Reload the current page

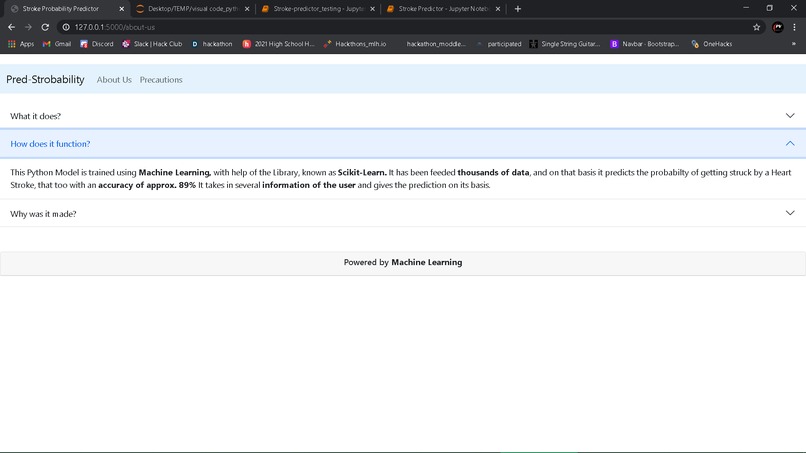[x=45, y=27]
